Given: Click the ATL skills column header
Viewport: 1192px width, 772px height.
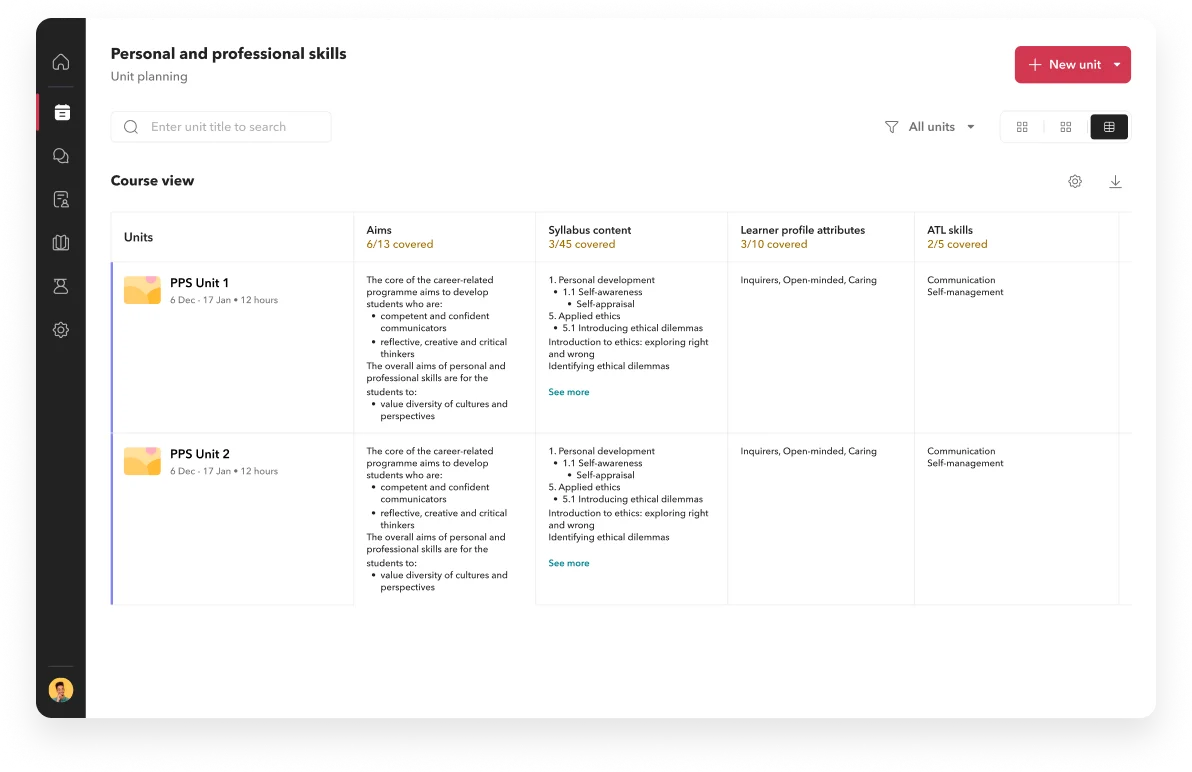Looking at the screenshot, I should (x=949, y=230).
